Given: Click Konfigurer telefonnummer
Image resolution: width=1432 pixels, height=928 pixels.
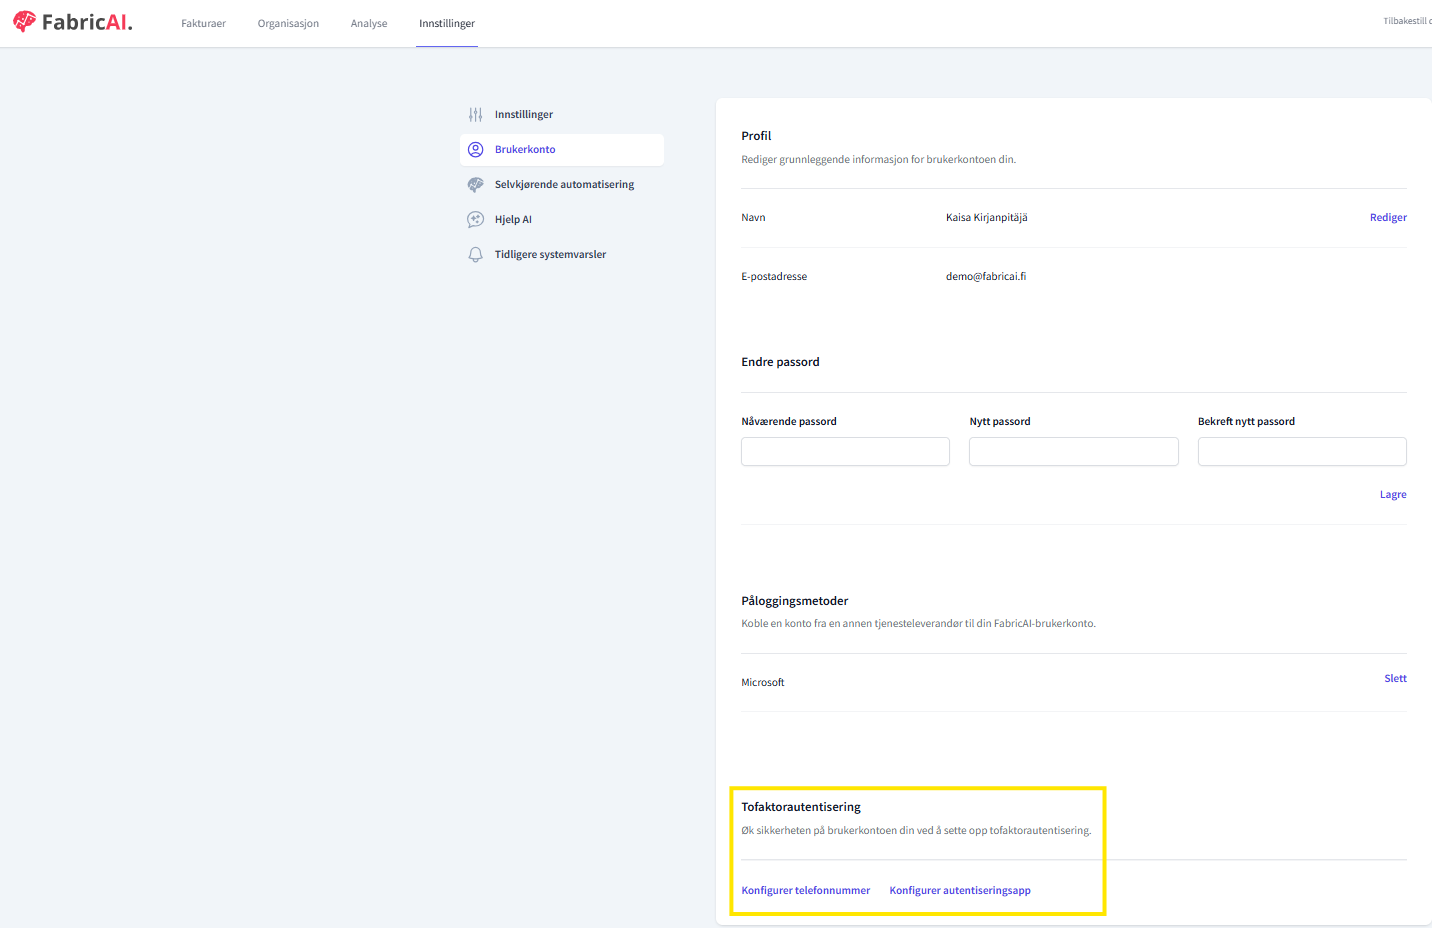Looking at the screenshot, I should tap(806, 891).
